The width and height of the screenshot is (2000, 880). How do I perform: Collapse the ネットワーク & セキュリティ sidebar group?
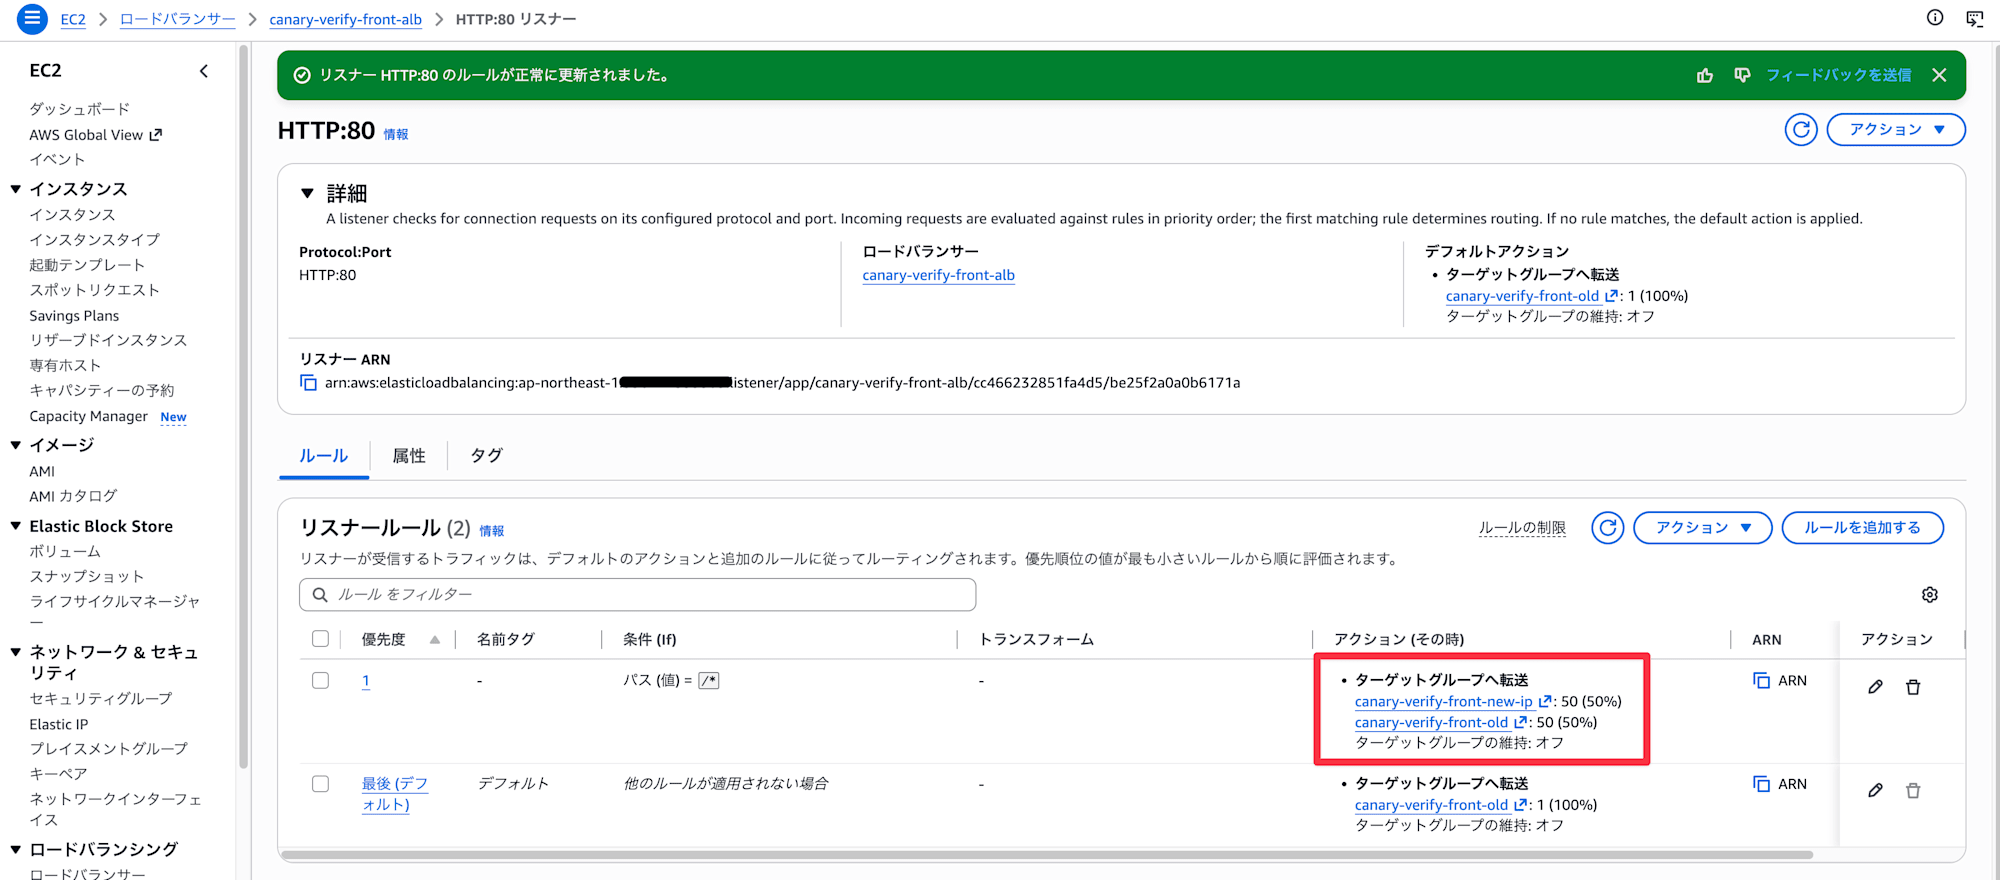pos(16,652)
